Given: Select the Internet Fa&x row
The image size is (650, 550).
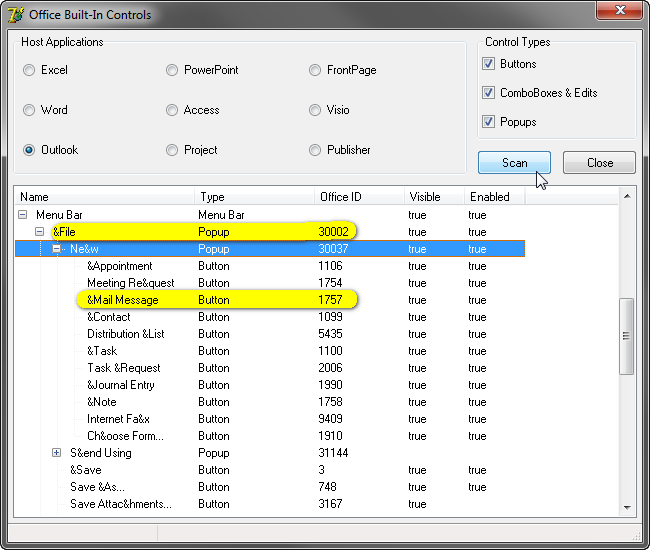Looking at the screenshot, I should tap(270, 419).
